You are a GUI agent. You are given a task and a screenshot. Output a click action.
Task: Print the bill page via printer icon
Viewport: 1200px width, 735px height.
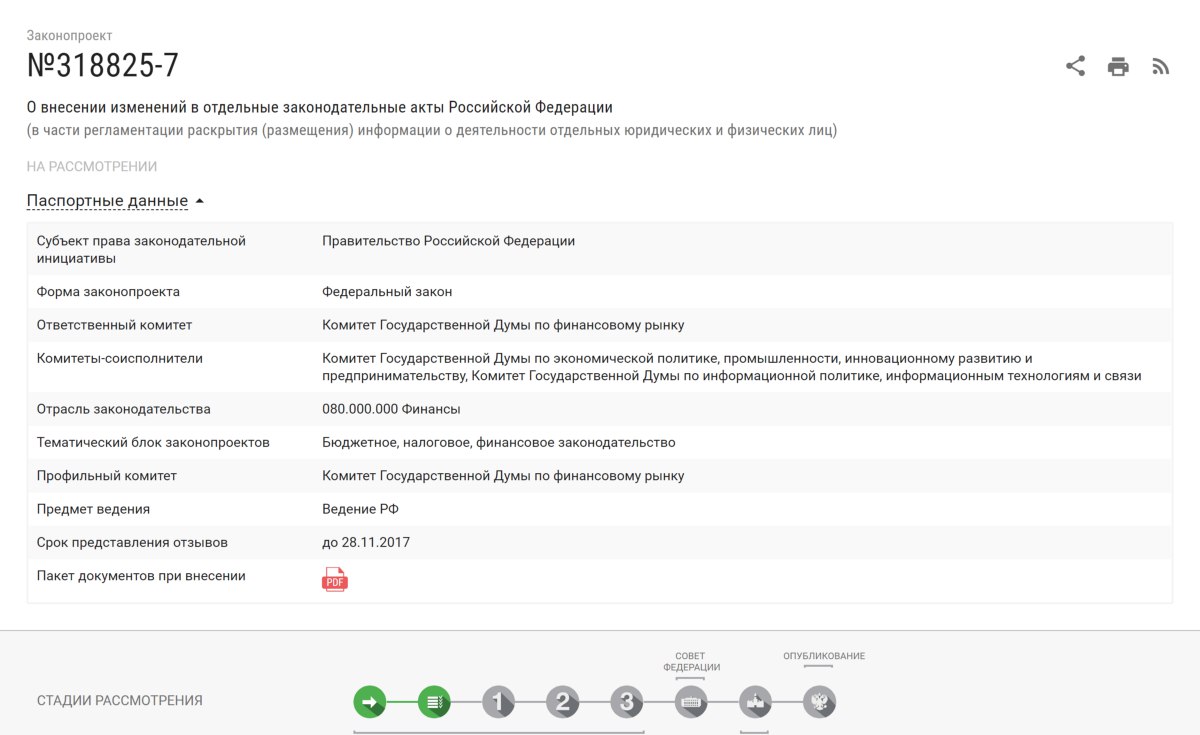pos(1118,67)
